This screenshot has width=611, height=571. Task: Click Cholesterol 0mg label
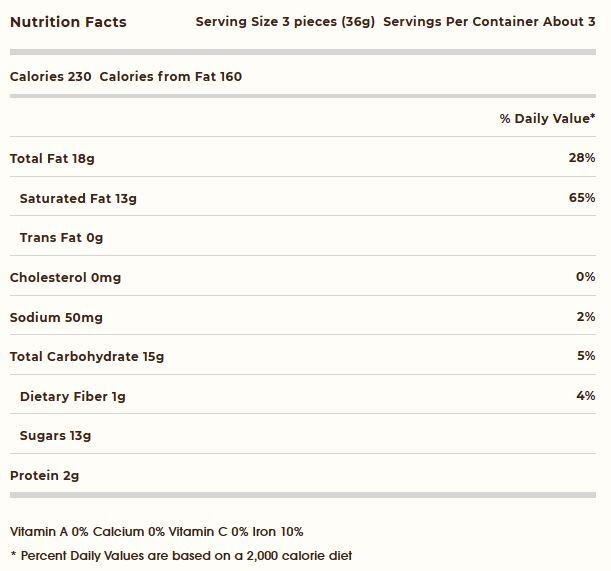click(65, 278)
